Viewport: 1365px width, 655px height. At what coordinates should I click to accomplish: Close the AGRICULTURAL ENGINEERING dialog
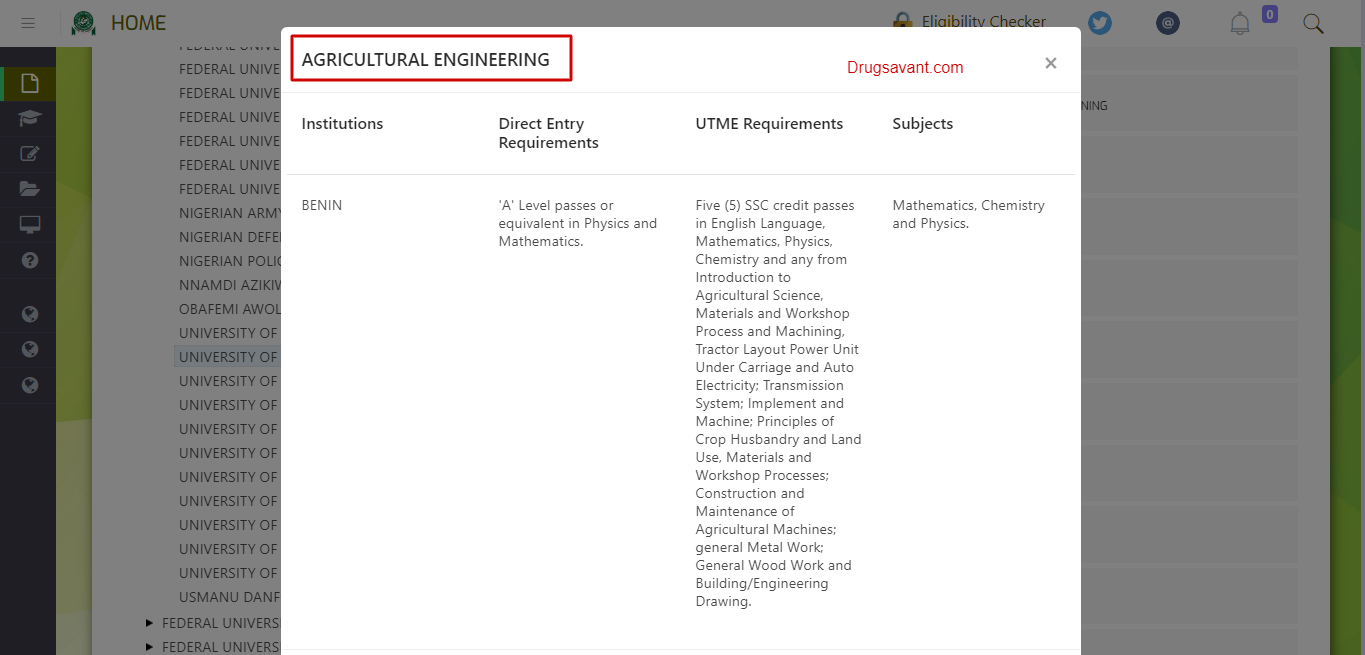pyautogui.click(x=1051, y=63)
